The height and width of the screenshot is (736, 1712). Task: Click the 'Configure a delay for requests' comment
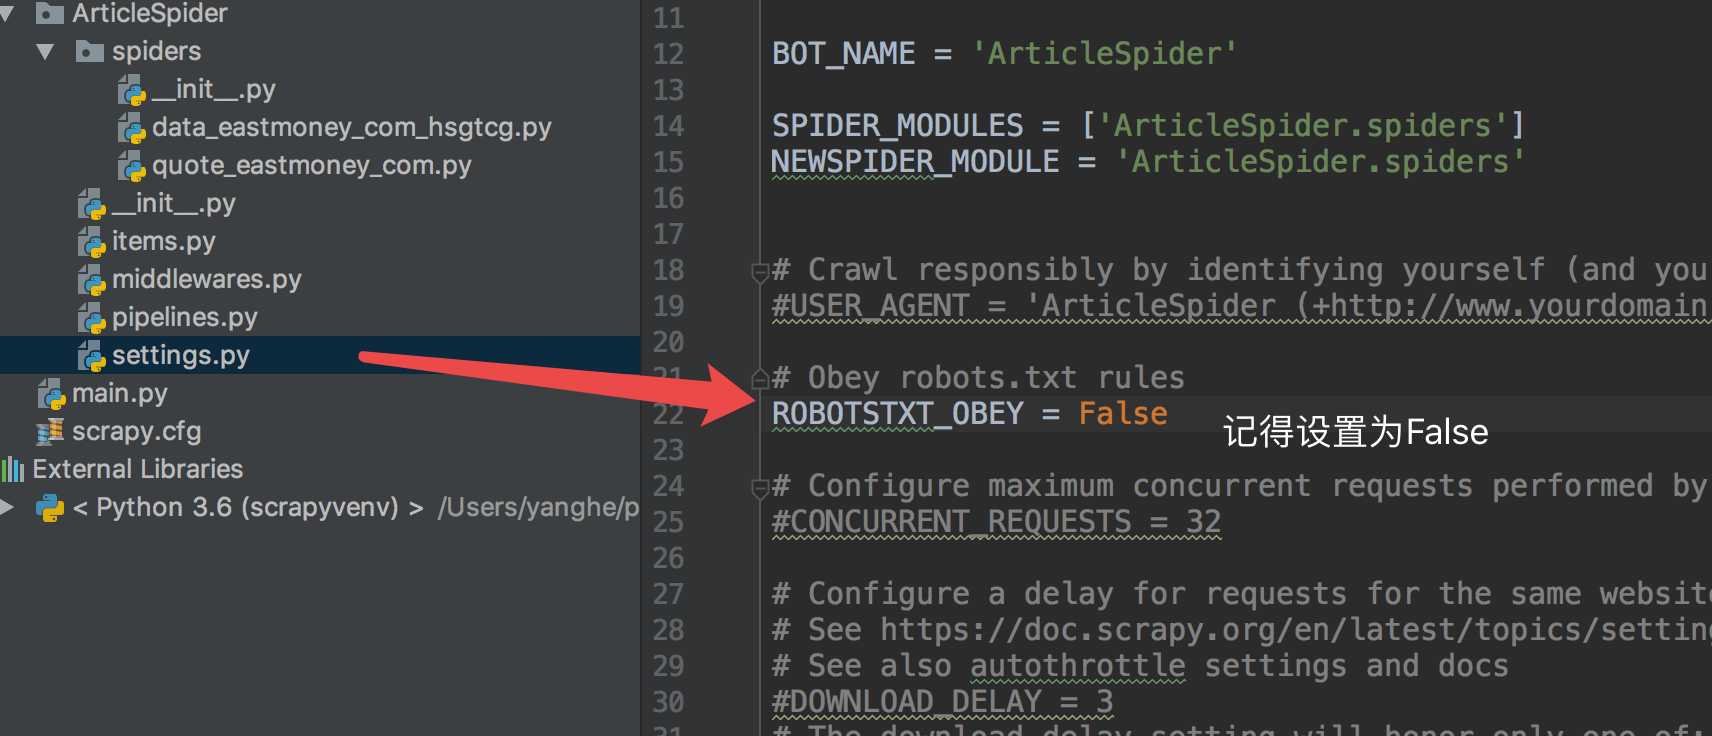[1240, 594]
